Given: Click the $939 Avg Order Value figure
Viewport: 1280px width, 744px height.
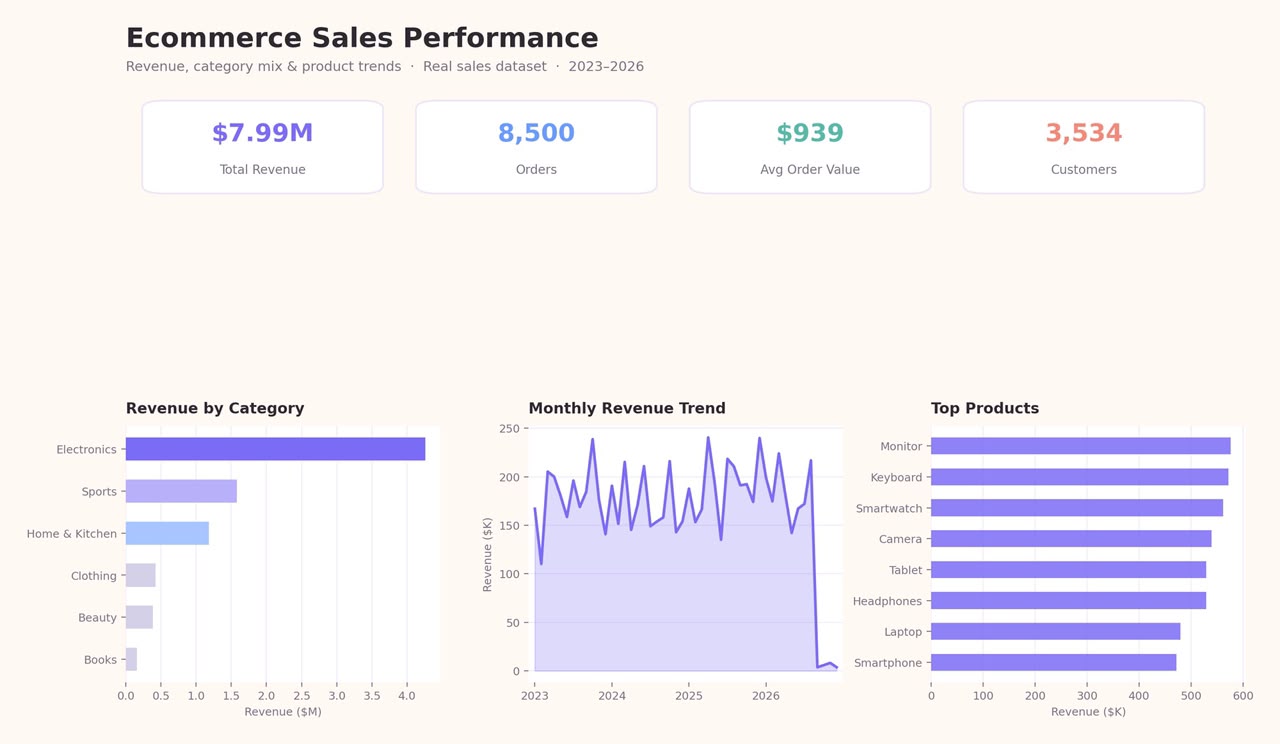Looking at the screenshot, I should click(810, 134).
